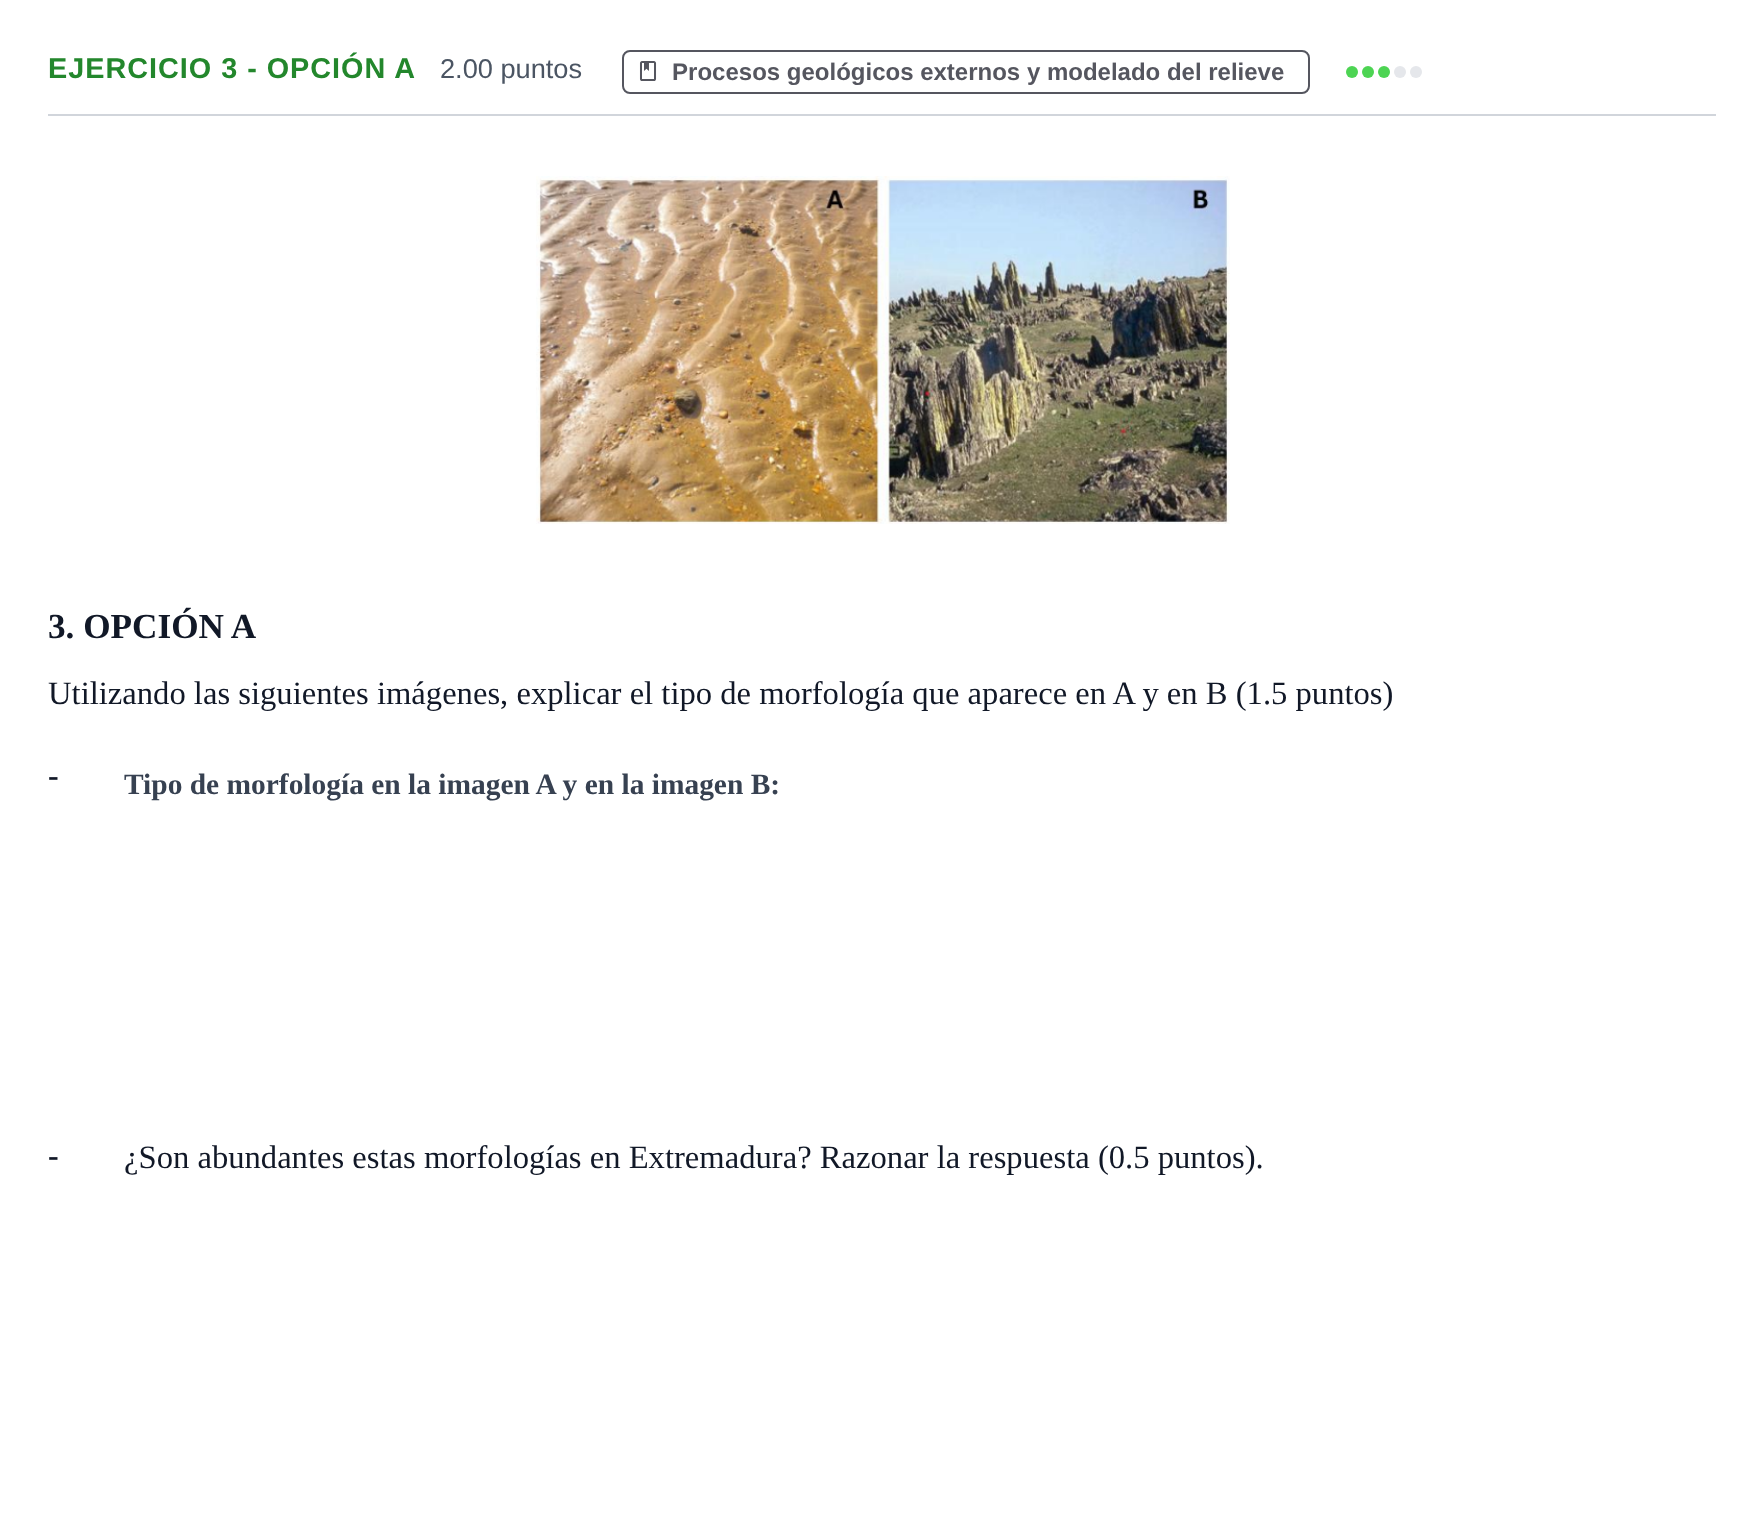Viewport: 1764px width, 1538px height.
Task: Click the sentence starting 'Utilizando las siguientes imágenes'
Action: click(x=720, y=694)
